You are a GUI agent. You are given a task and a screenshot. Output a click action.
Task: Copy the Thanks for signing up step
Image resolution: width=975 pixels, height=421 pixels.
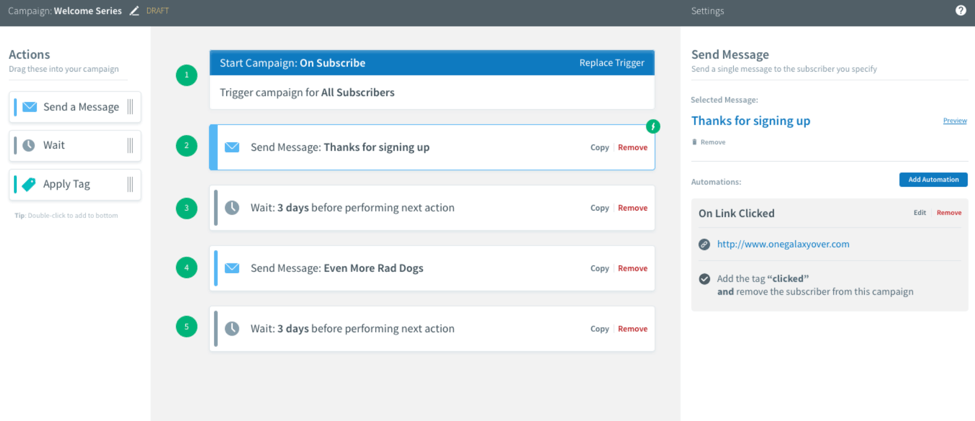(599, 147)
